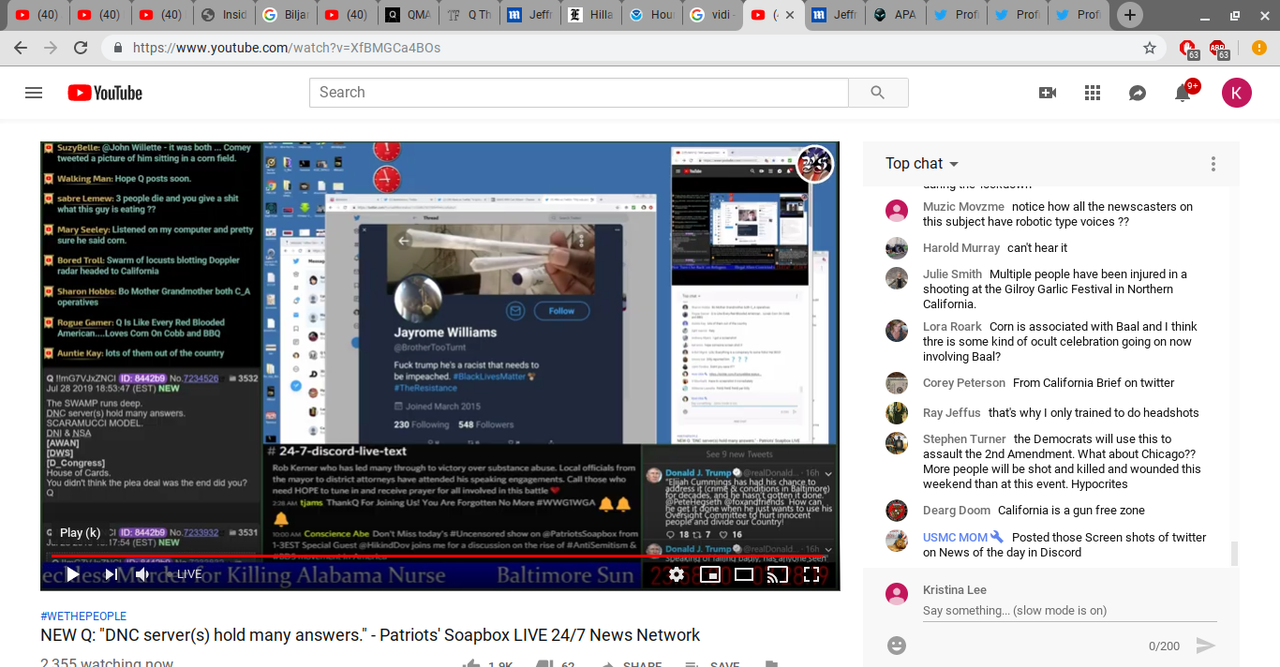Screen dimensions: 1280x667
Task: Open the YouTube apps grid
Action: point(1092,93)
